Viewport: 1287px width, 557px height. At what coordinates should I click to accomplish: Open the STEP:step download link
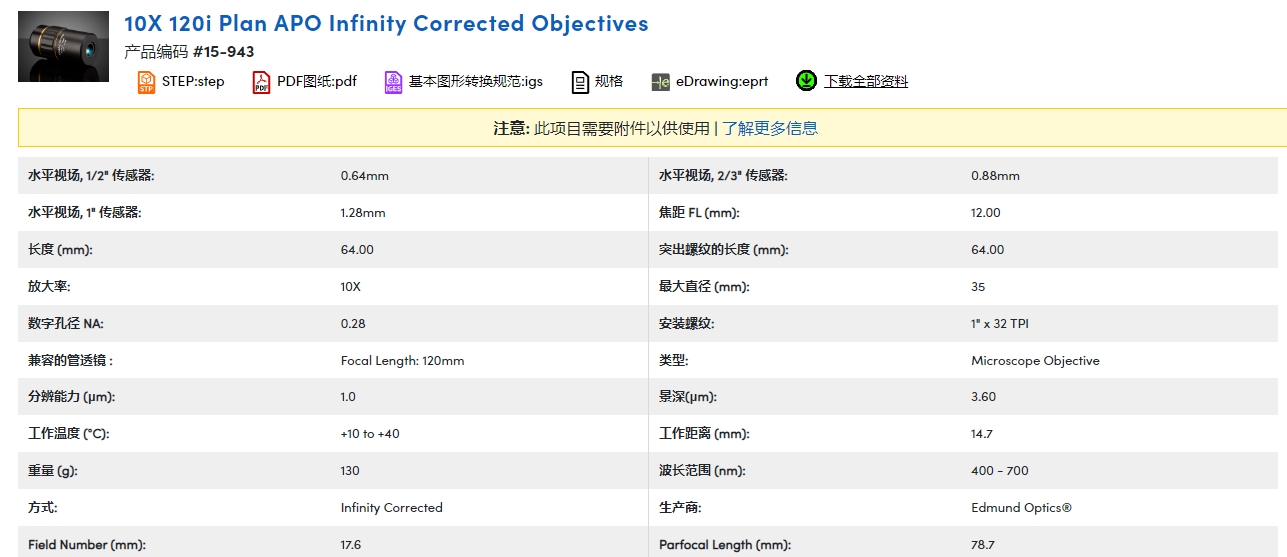click(x=193, y=82)
